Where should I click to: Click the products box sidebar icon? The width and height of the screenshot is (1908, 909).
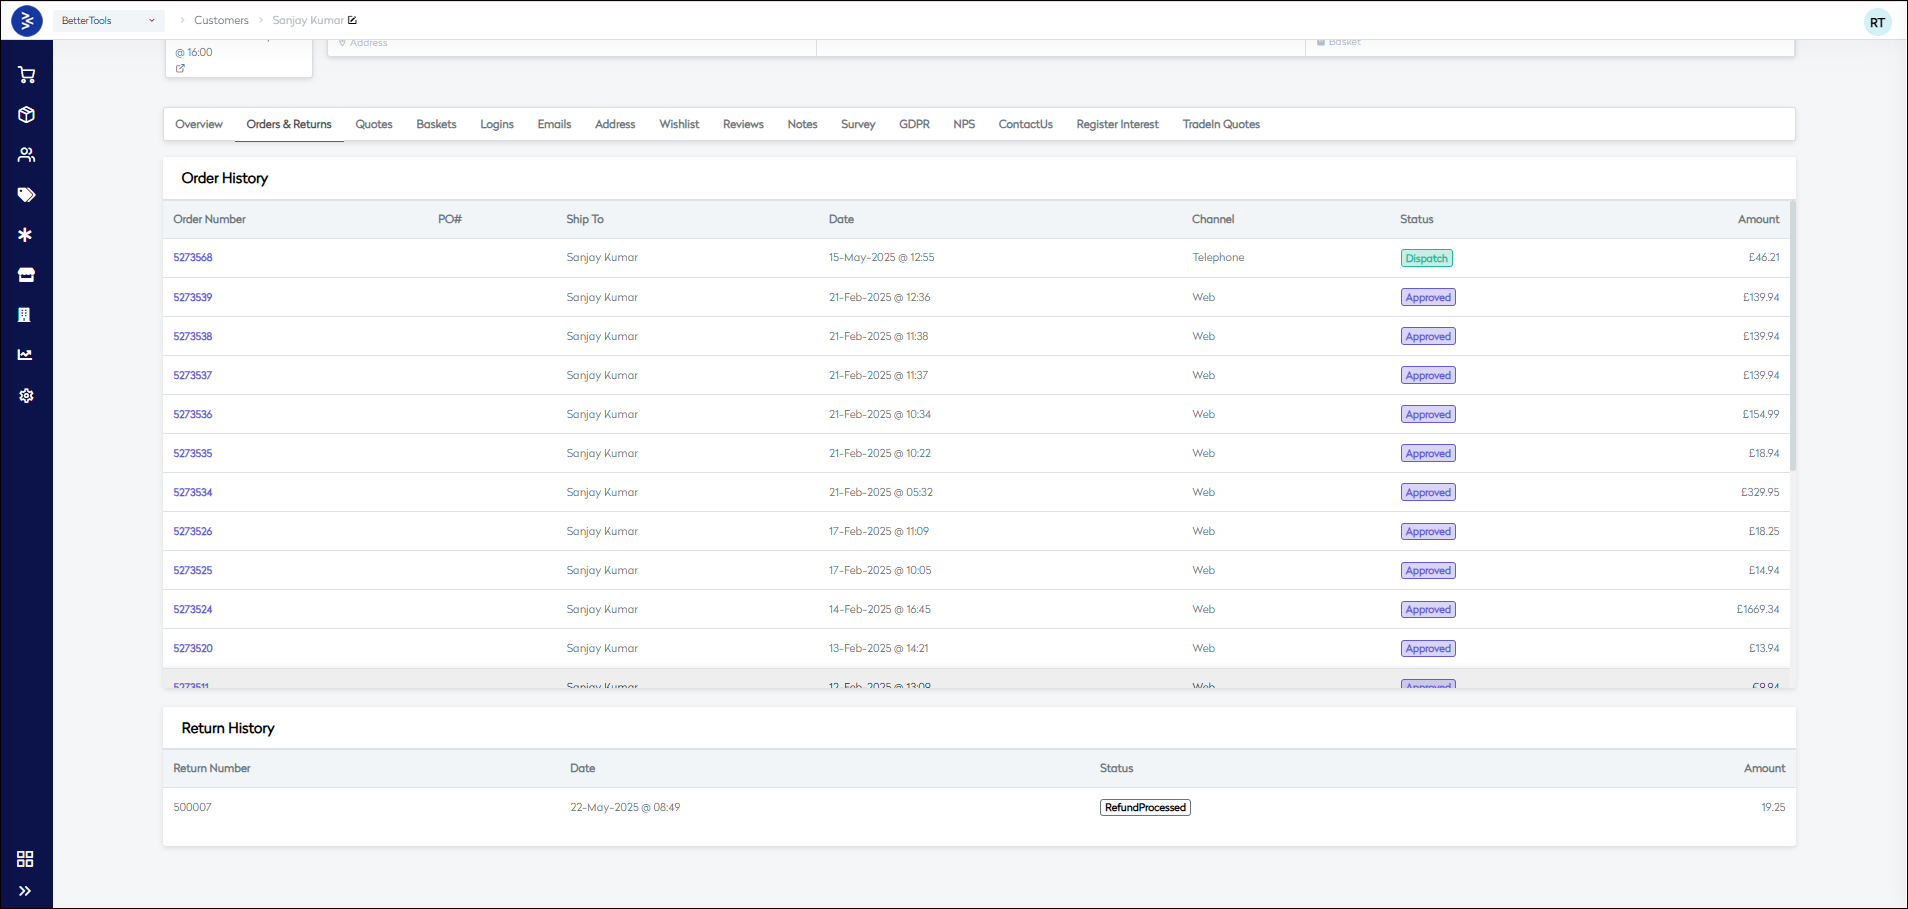pos(26,115)
